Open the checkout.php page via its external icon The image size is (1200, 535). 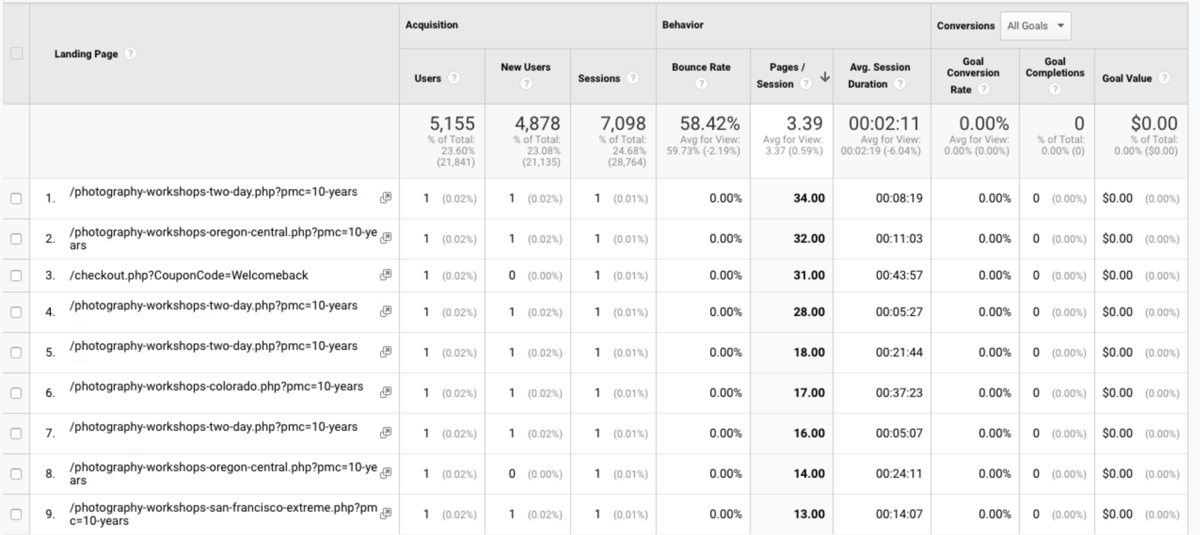385,275
